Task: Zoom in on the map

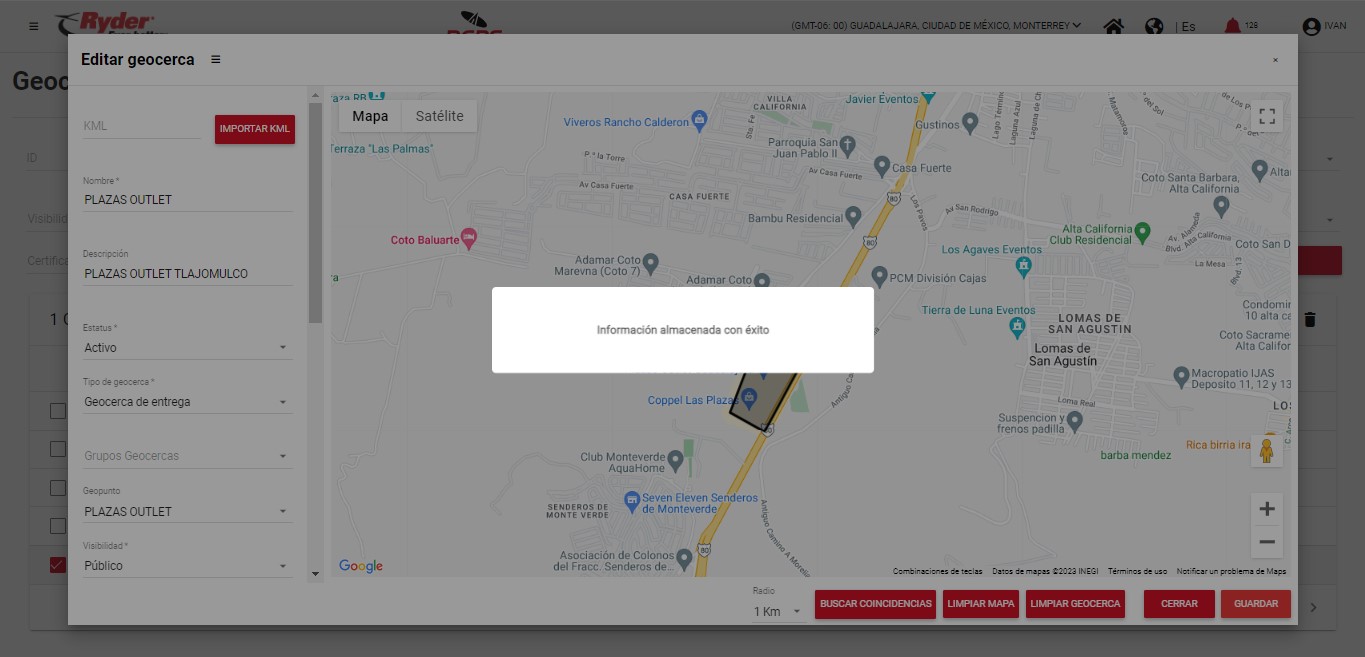Action: [1267, 509]
